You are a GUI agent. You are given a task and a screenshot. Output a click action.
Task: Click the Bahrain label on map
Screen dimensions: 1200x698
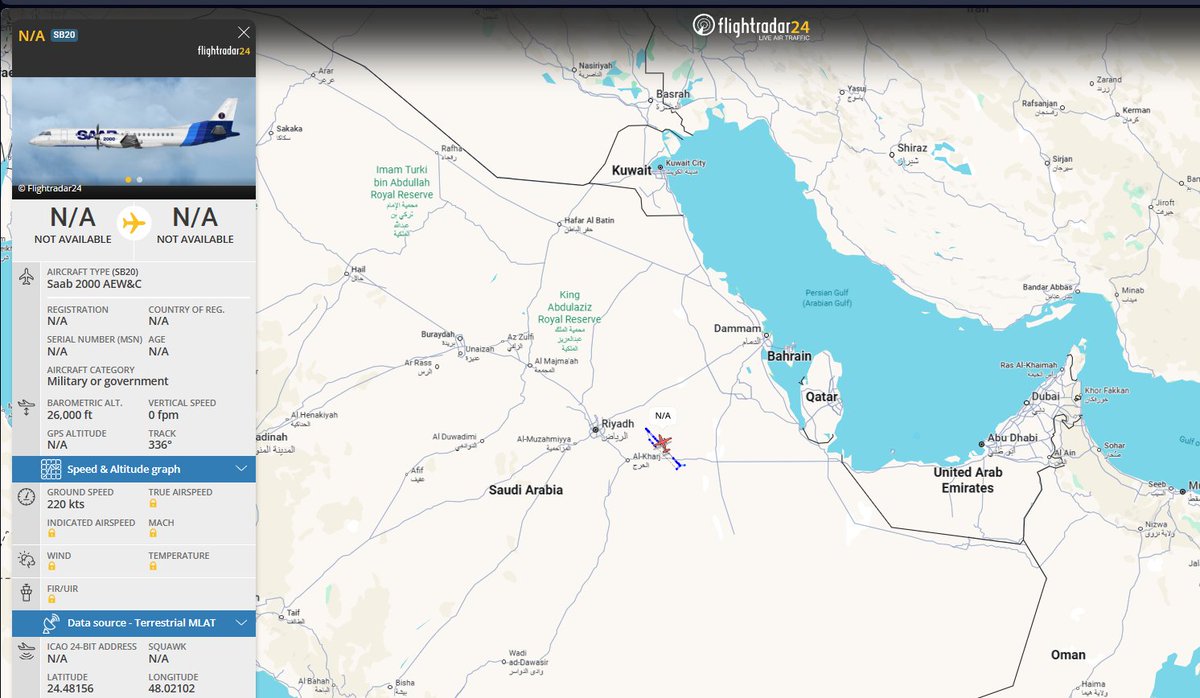tap(789, 355)
